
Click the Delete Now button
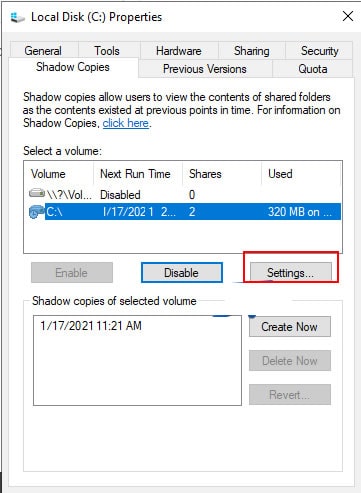click(x=290, y=361)
